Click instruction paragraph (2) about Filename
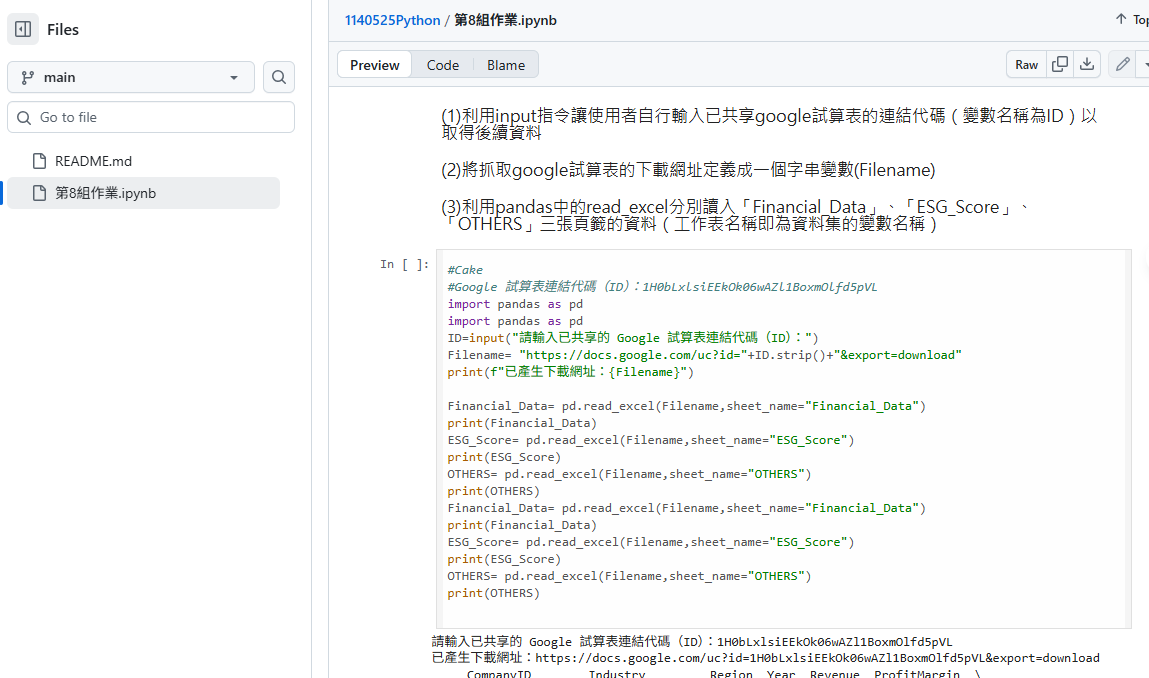The image size is (1149, 678). click(688, 170)
